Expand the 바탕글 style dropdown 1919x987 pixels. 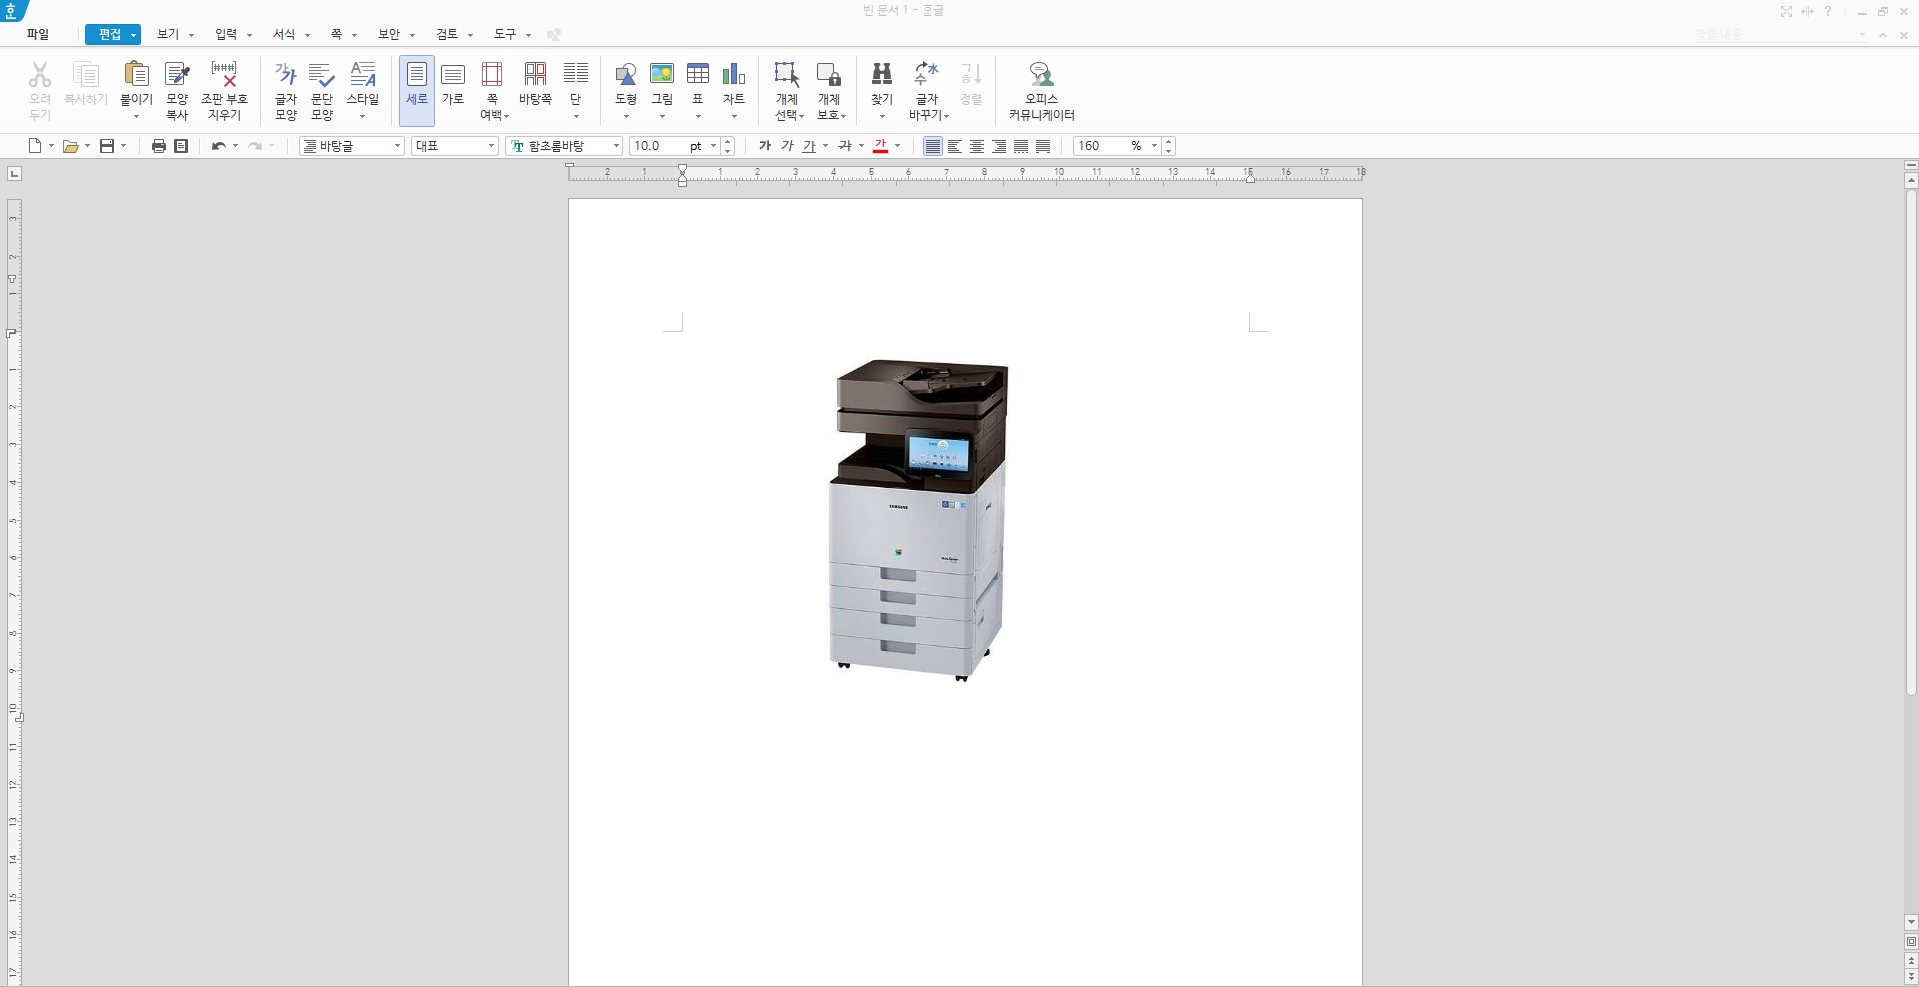point(397,146)
